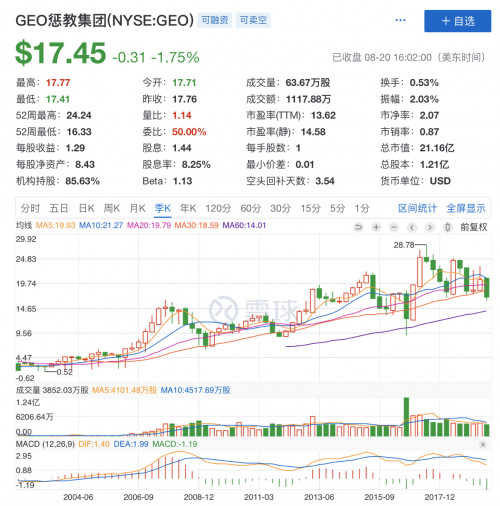The width and height of the screenshot is (500, 506).
Task: Click the tallest green volume bar
Action: (x=406, y=417)
